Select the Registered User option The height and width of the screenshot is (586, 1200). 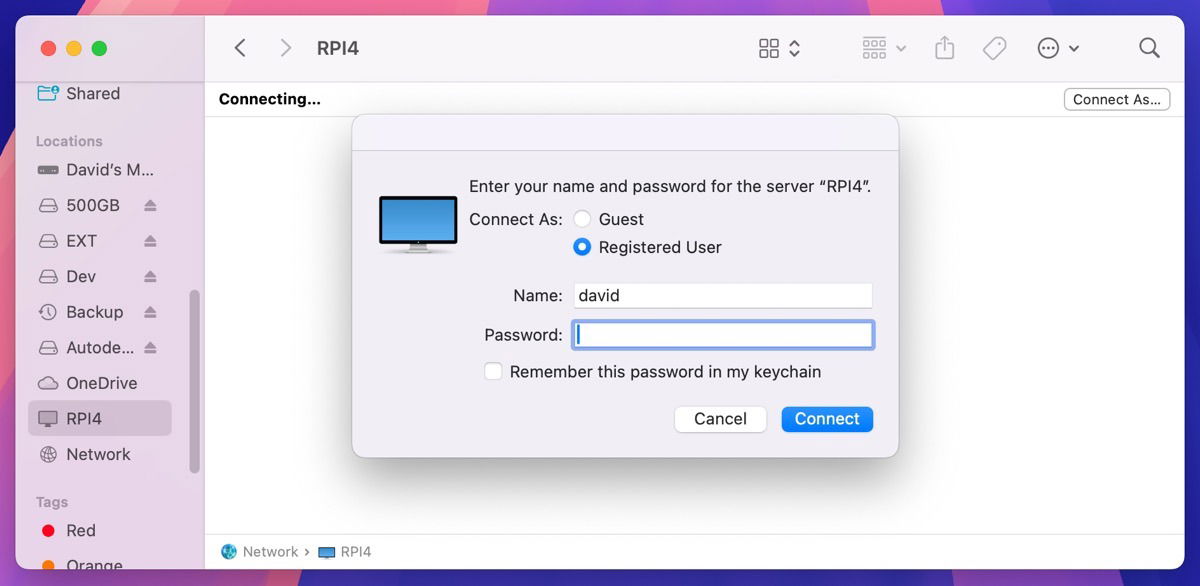pos(582,247)
